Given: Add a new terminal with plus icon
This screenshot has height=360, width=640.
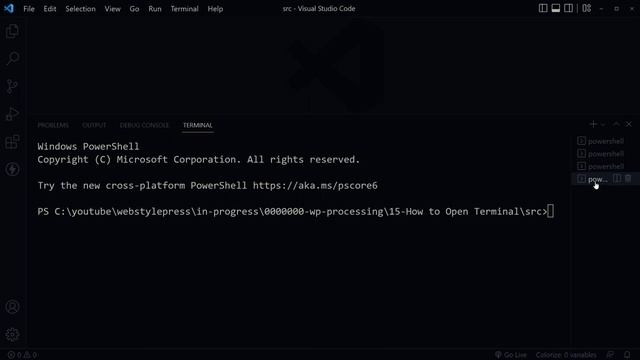Looking at the screenshot, I should 593,124.
